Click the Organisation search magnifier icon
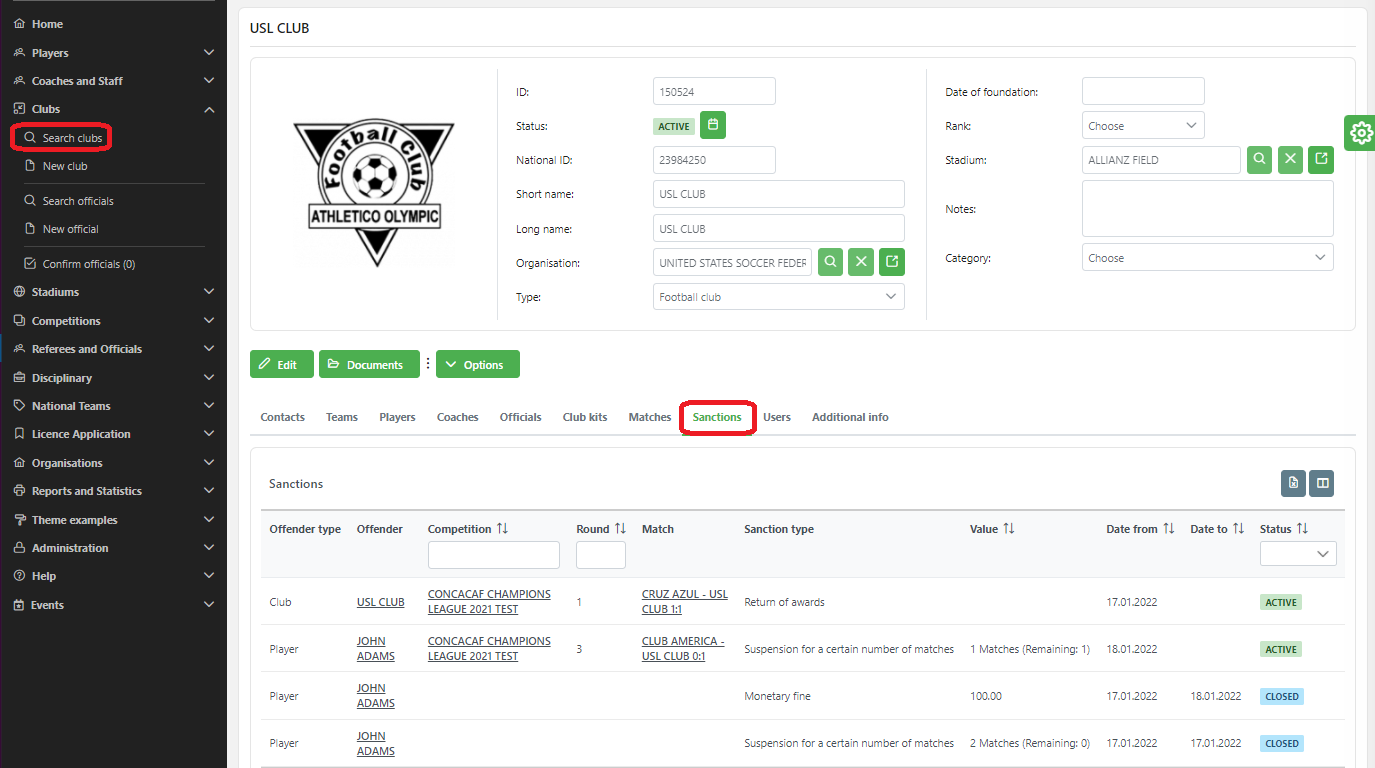 tap(830, 262)
